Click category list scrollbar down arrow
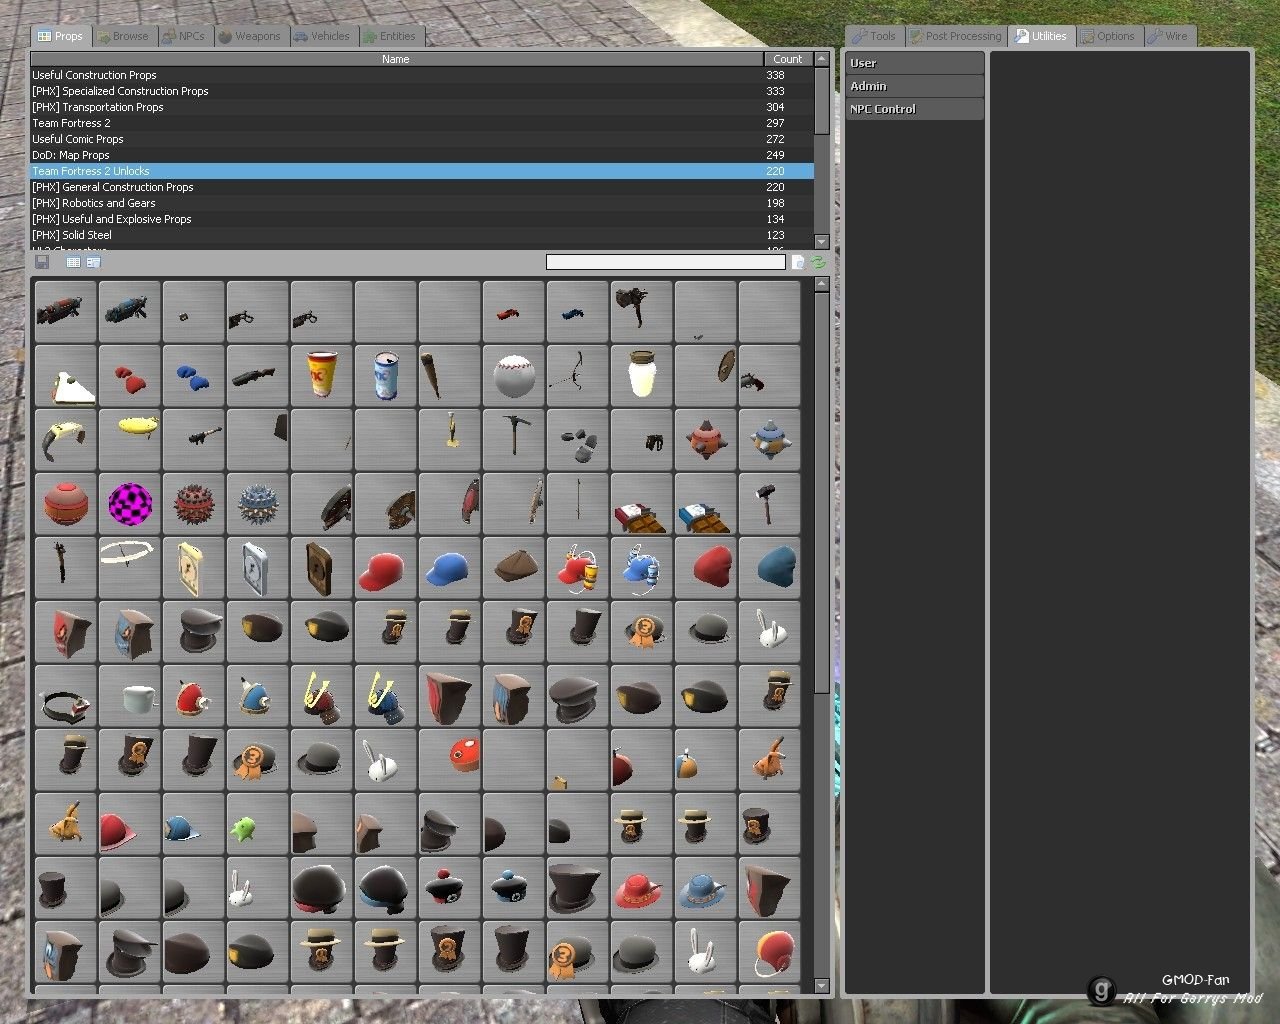This screenshot has height=1024, width=1280. [822, 241]
